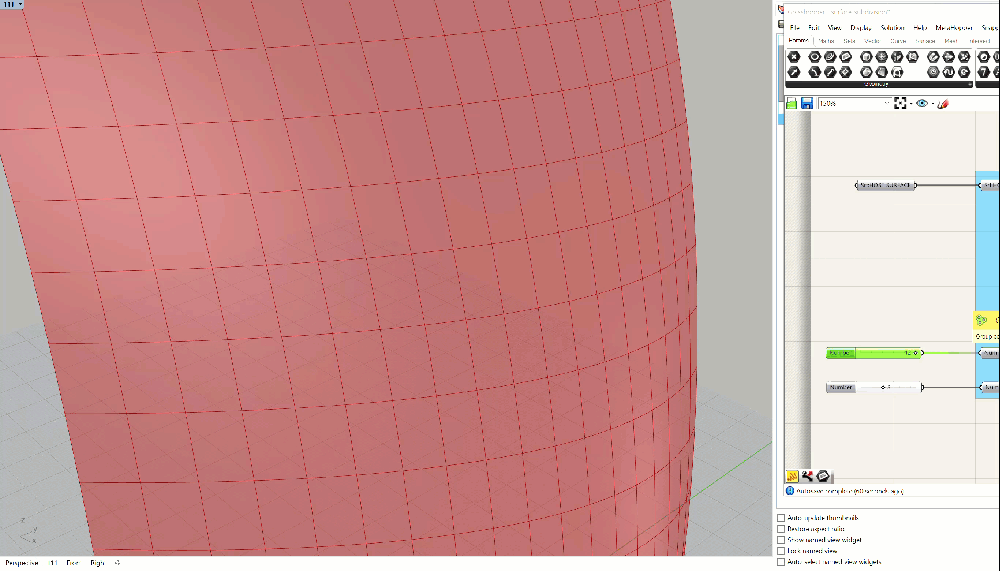The height and width of the screenshot is (571, 1000).
Task: Open the Solution menu
Action: point(892,27)
